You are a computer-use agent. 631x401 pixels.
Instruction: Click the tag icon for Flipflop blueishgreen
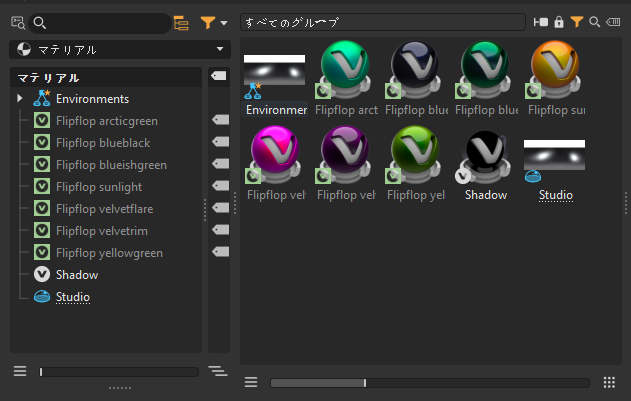pos(220,163)
